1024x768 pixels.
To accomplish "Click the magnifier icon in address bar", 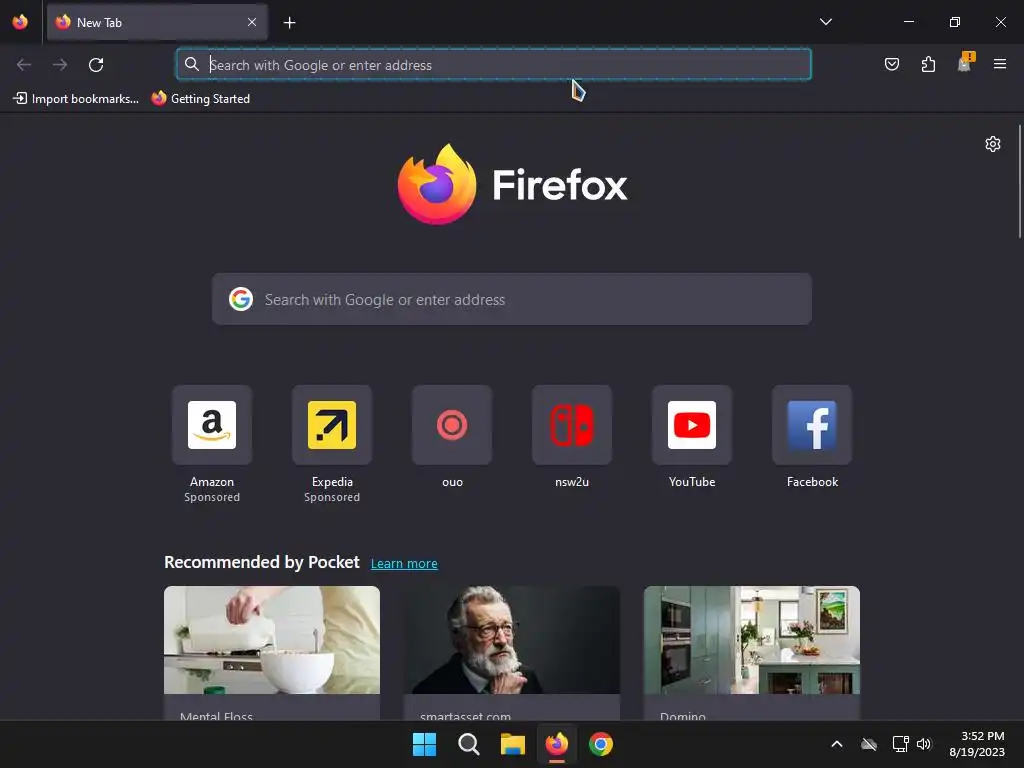I will pos(191,64).
